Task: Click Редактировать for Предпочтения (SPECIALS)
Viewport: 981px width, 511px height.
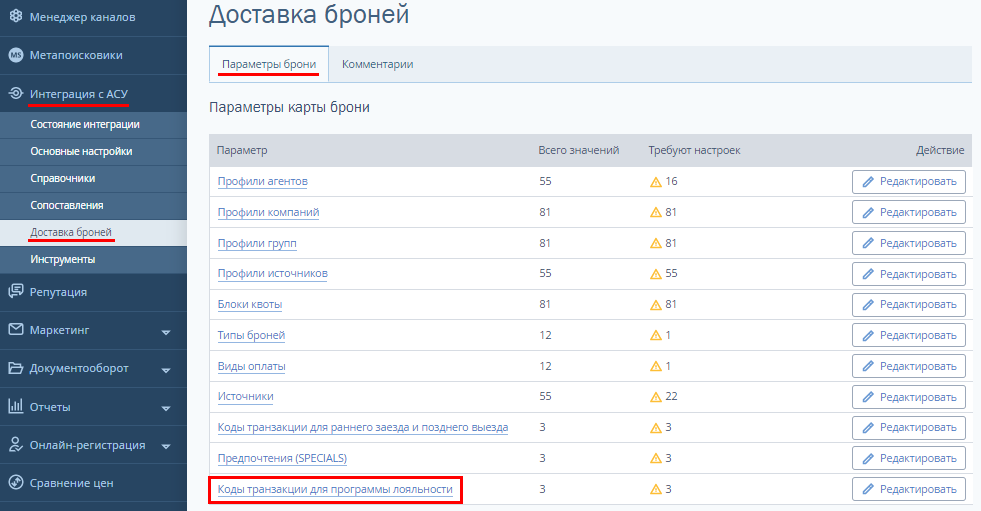Action: point(908,458)
